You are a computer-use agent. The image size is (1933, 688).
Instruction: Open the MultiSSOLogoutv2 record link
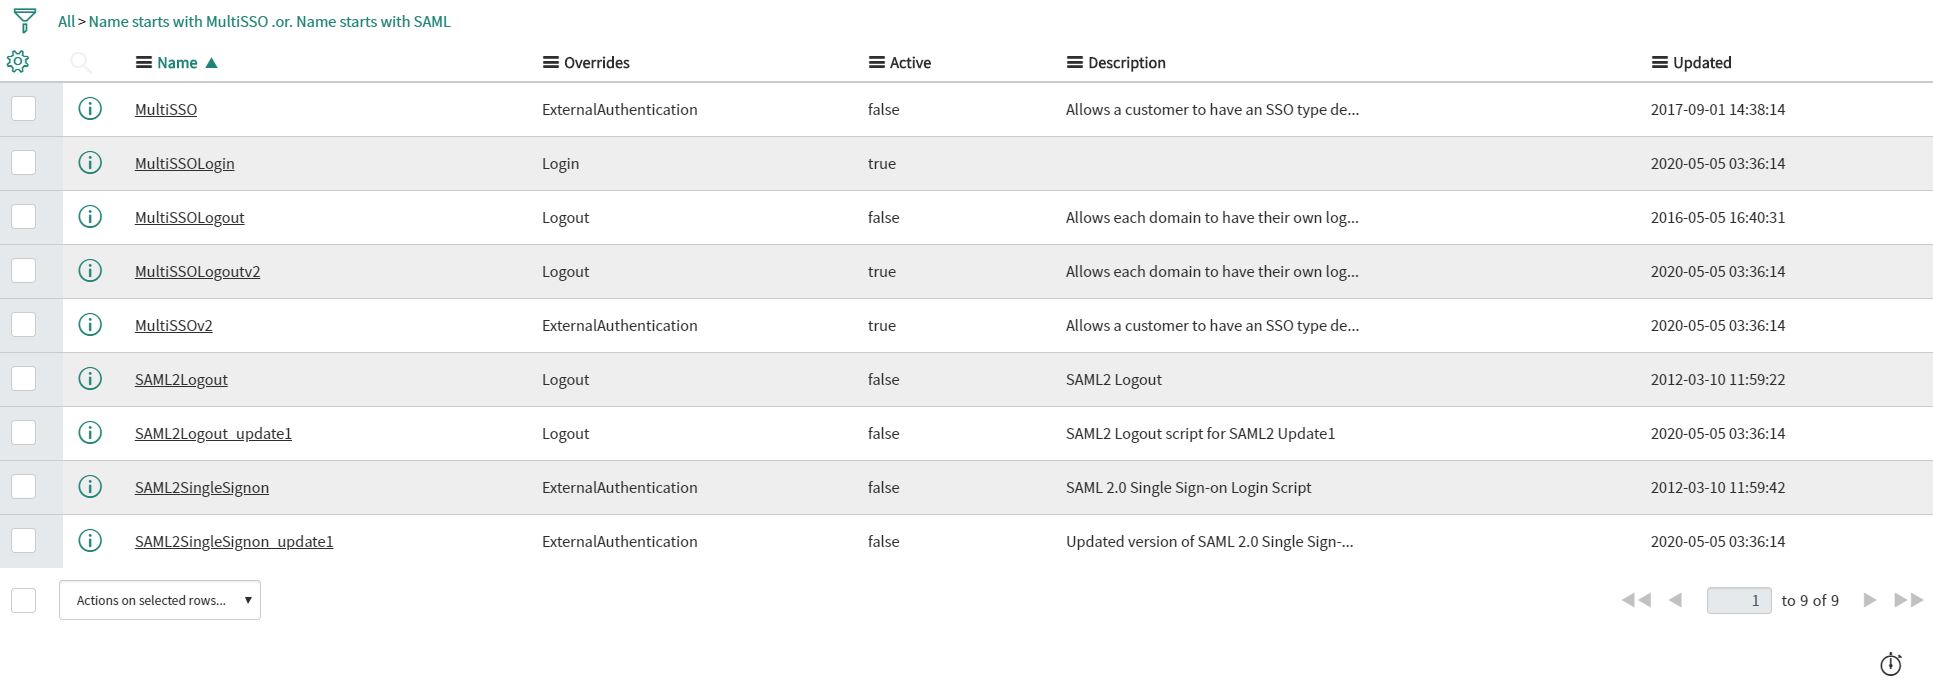[197, 271]
